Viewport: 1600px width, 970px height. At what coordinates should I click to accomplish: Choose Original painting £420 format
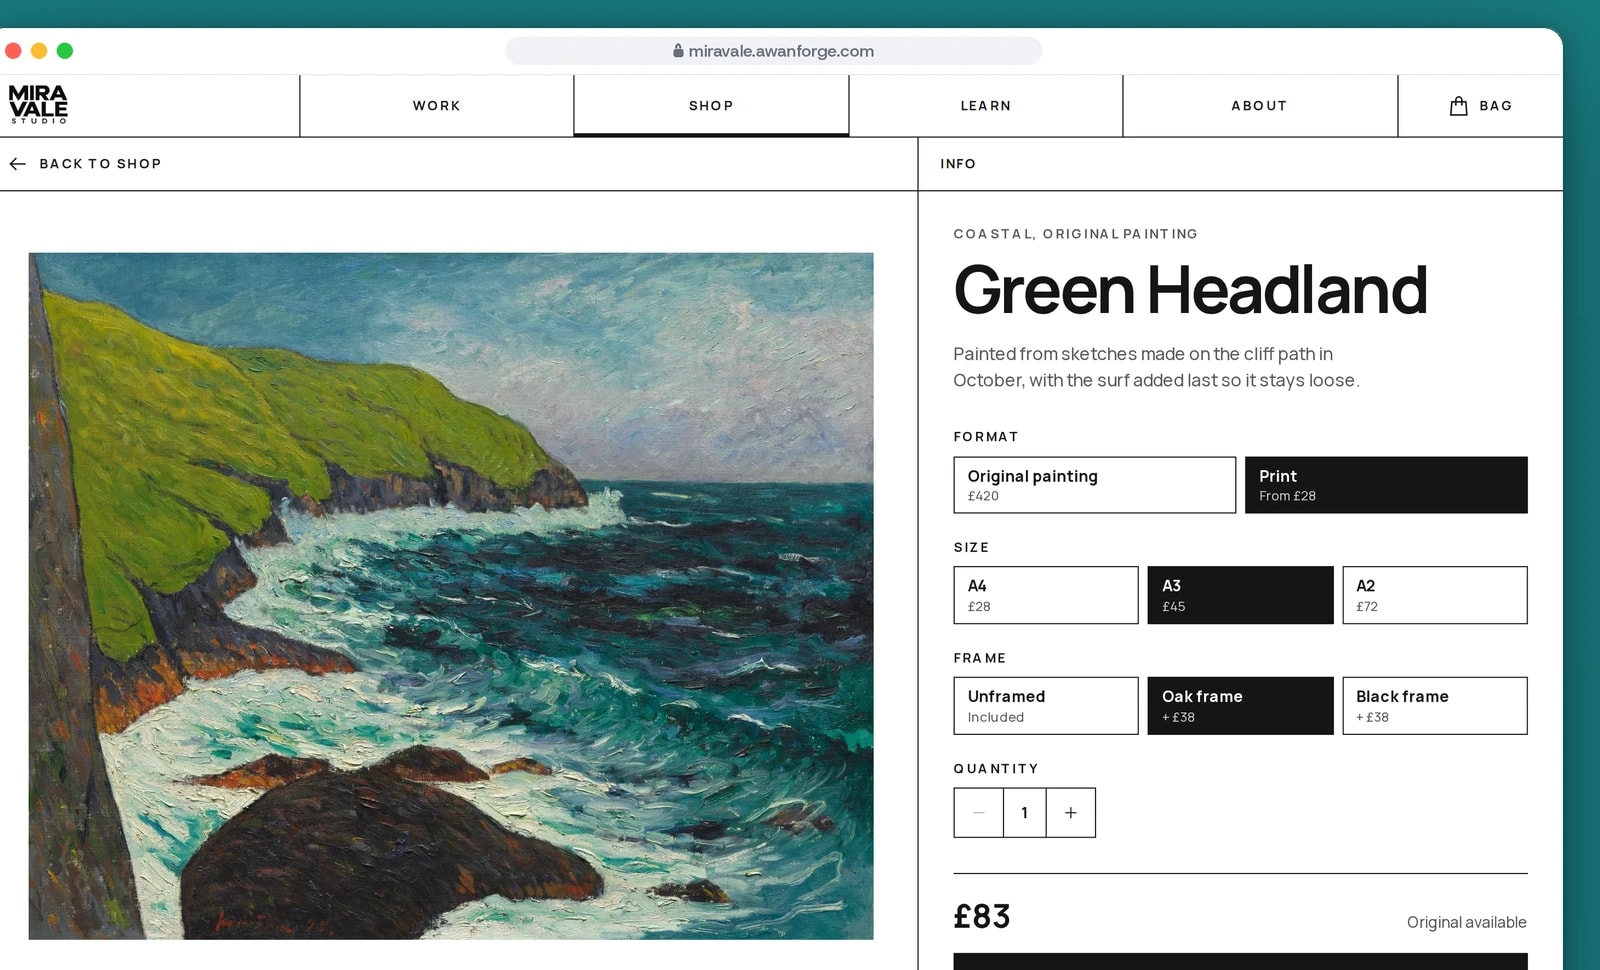[x=1095, y=485]
